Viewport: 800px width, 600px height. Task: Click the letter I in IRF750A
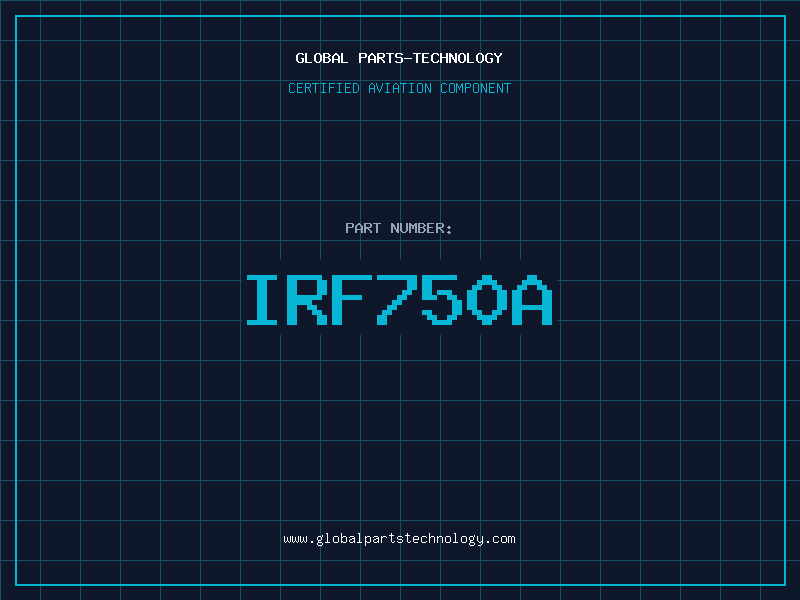[264, 299]
